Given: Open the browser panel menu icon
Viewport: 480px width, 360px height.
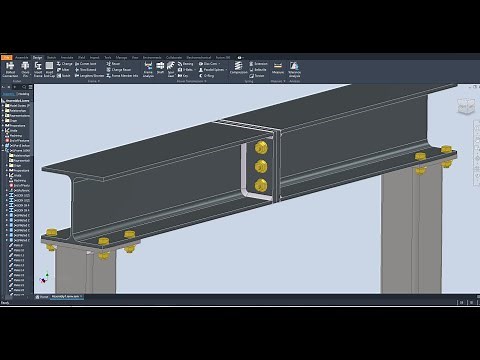Looking at the screenshot, I should click(30, 87).
